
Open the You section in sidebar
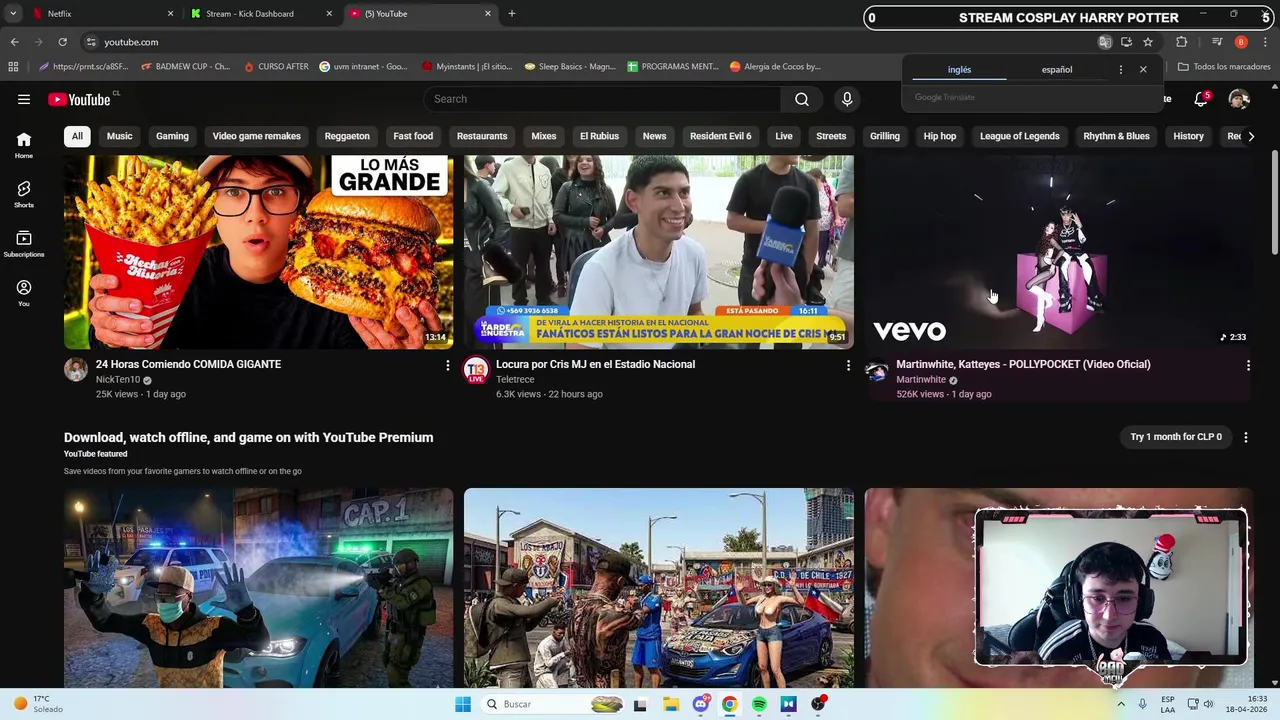[24, 293]
